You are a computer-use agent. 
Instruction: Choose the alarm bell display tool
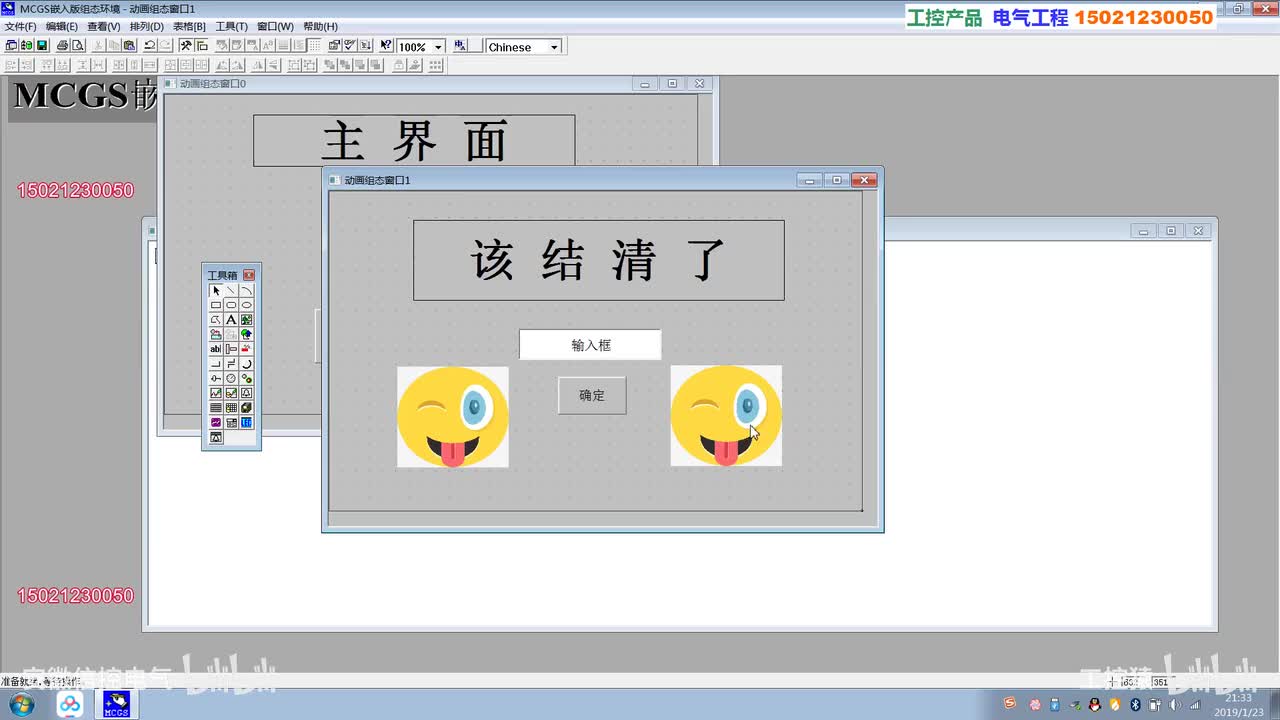point(246,393)
